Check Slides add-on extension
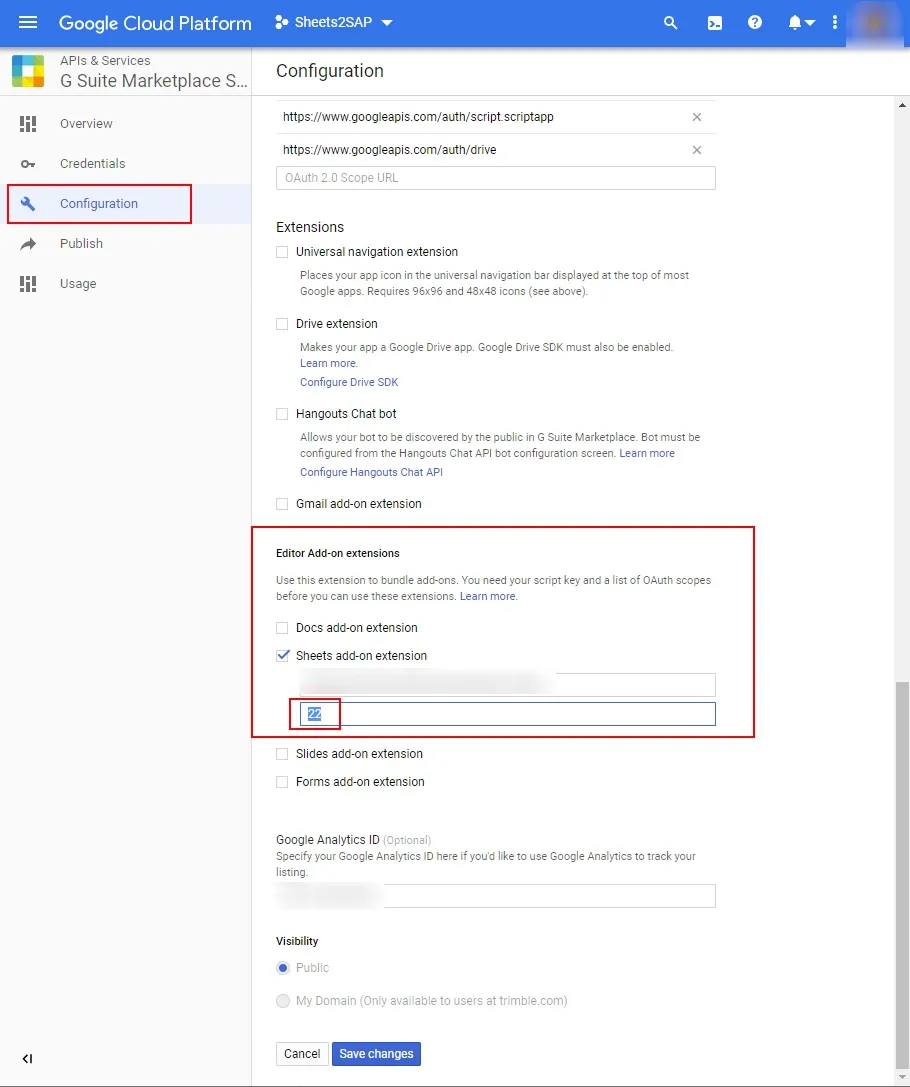The image size is (910, 1087). tap(282, 754)
